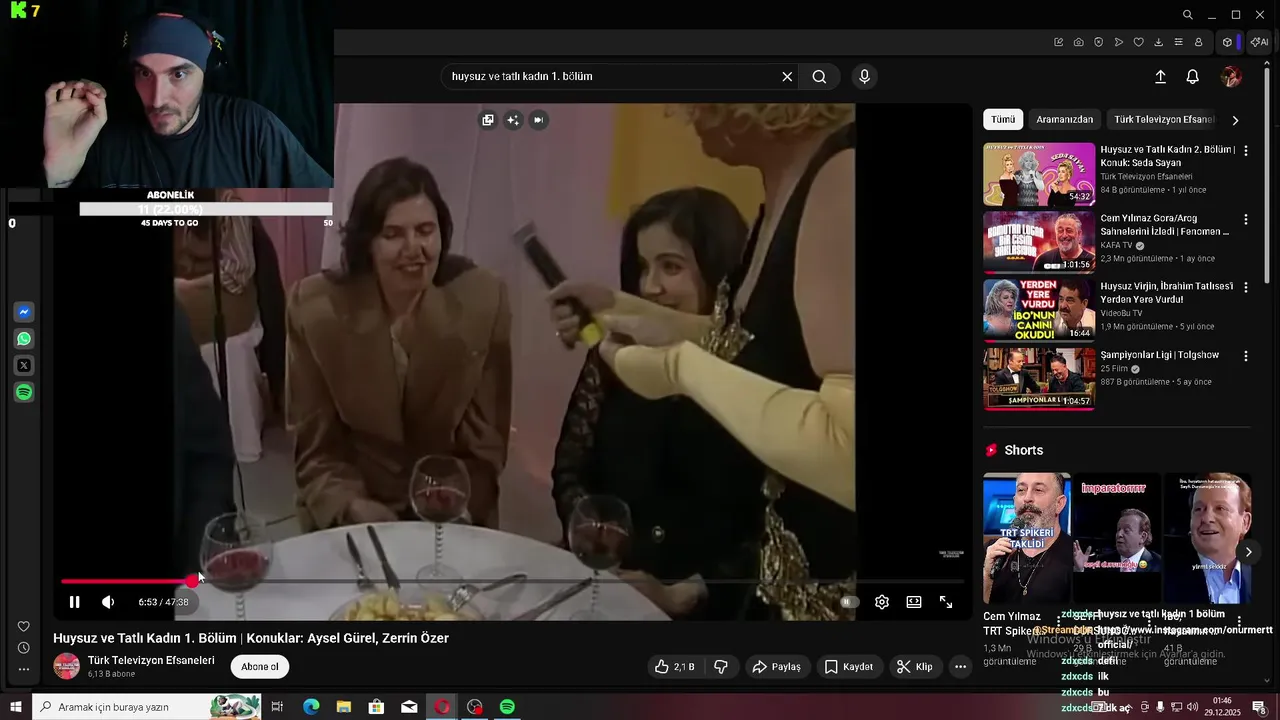This screenshot has height=720, width=1280.
Task: Open File Explorer from the taskbar
Action: point(343,707)
